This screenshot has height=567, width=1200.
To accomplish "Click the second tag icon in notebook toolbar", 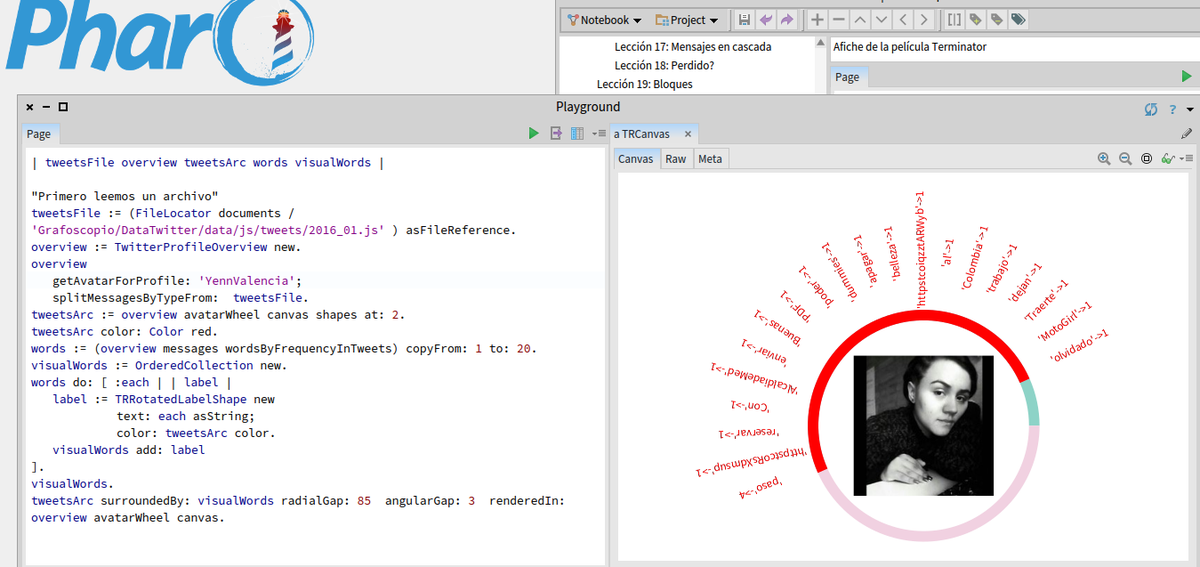I will 996,20.
